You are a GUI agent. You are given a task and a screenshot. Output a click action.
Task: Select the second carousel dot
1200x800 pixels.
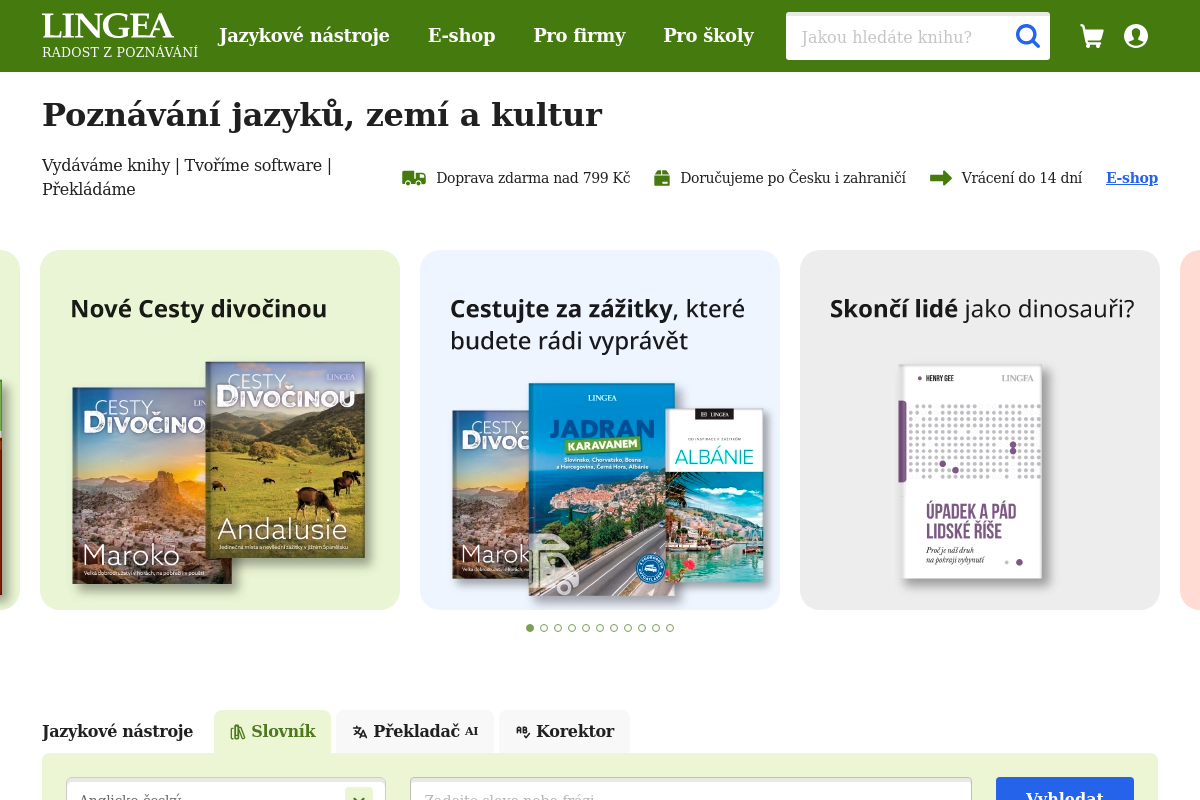(x=544, y=628)
